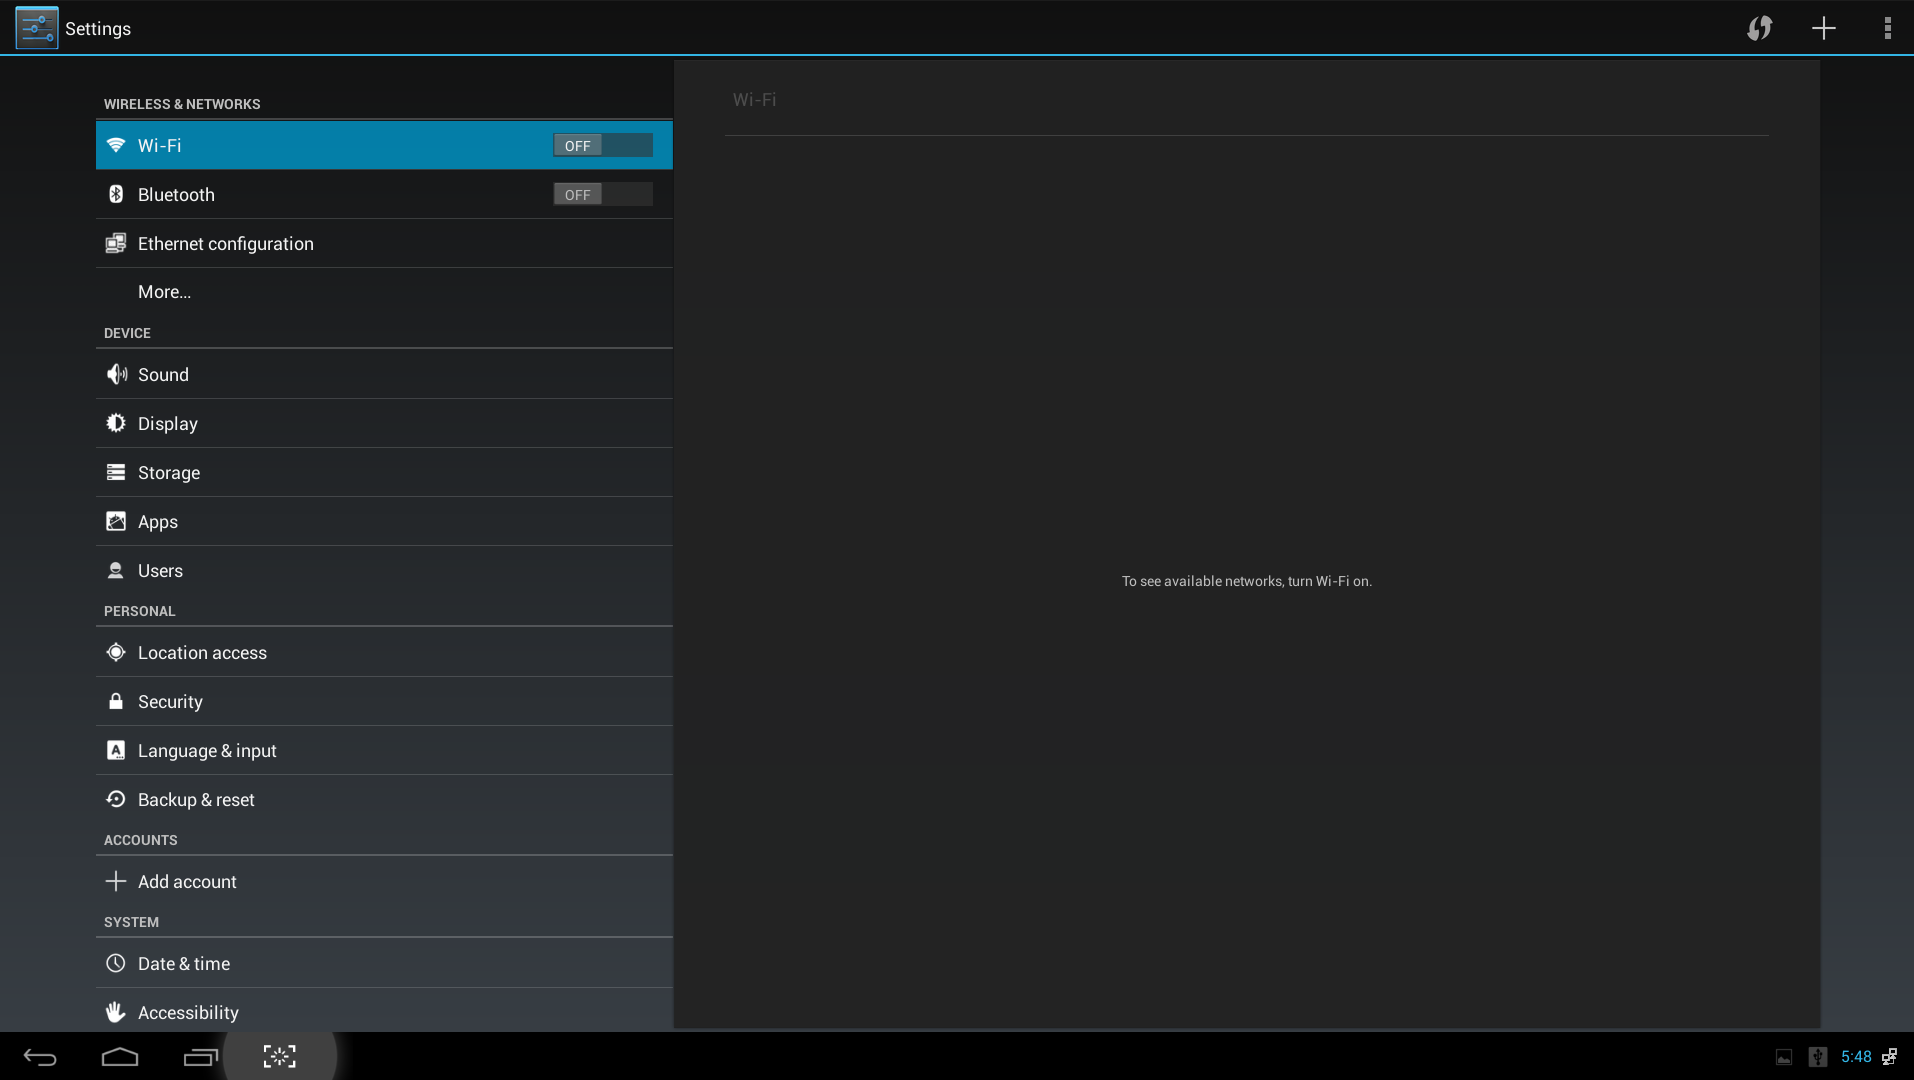The image size is (1914, 1080).
Task: Click the Settings app icon in title bar
Action: [37, 28]
